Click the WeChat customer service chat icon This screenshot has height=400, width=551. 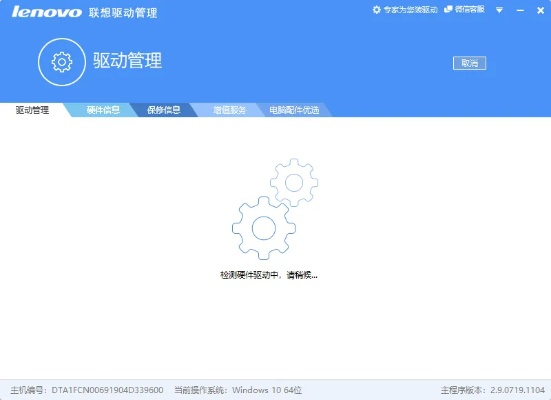pyautogui.click(x=448, y=9)
